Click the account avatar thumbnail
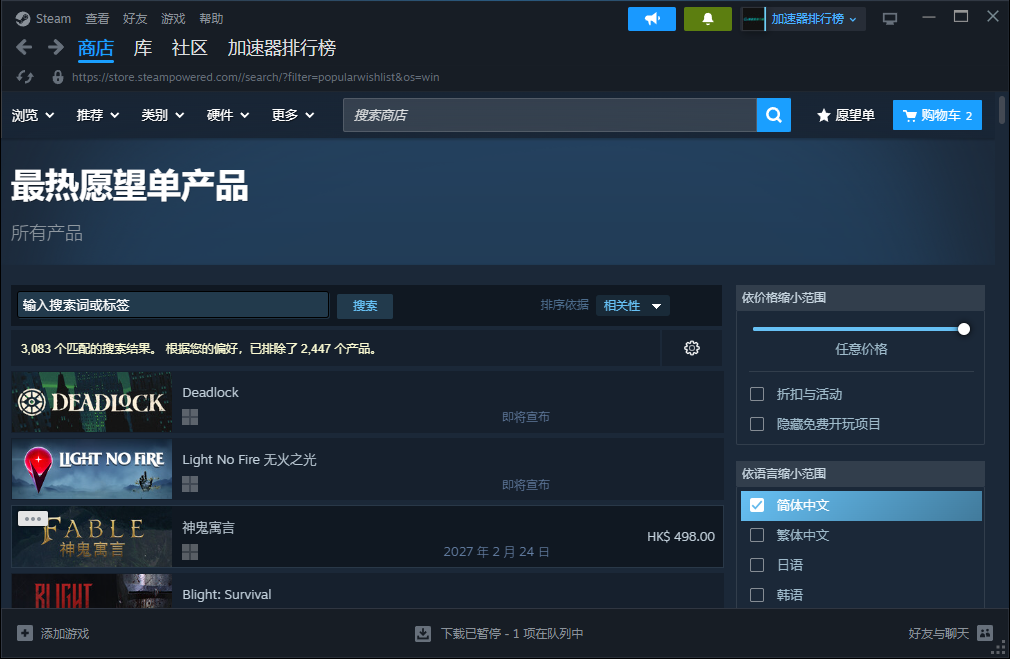This screenshot has height=659, width=1010. (753, 19)
